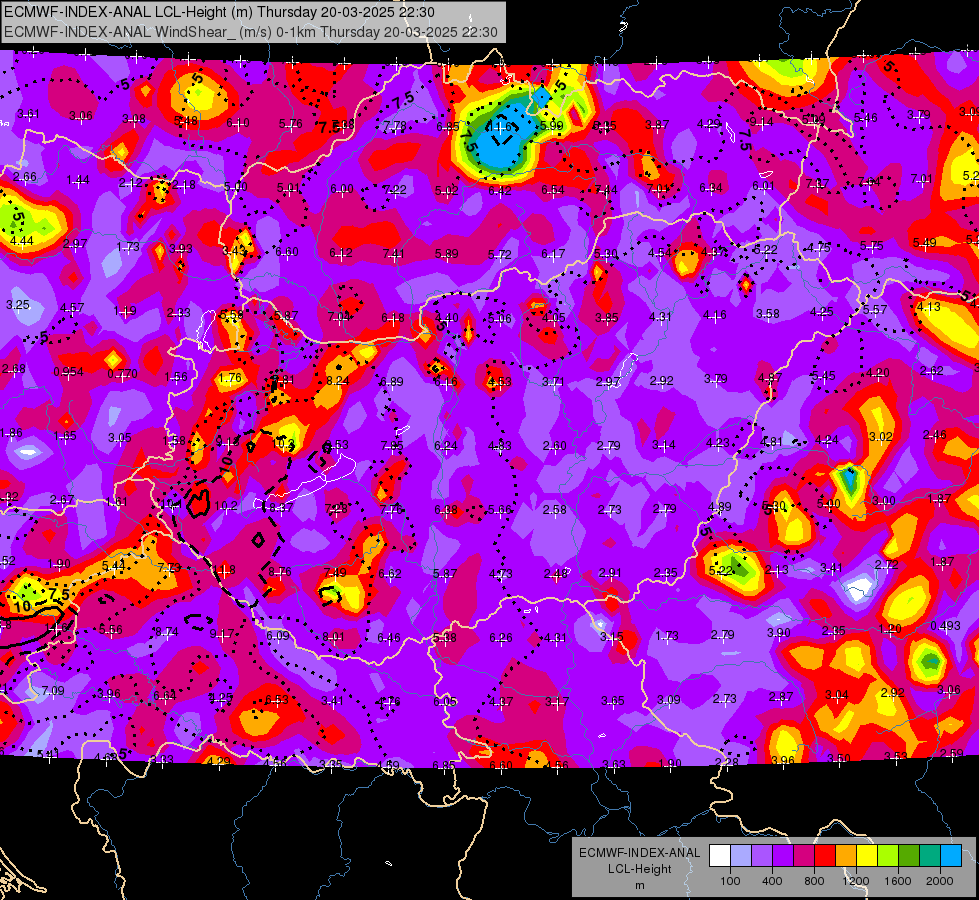Click the wind shear value 6.12
This screenshot has width=979, height=900.
pos(341,253)
